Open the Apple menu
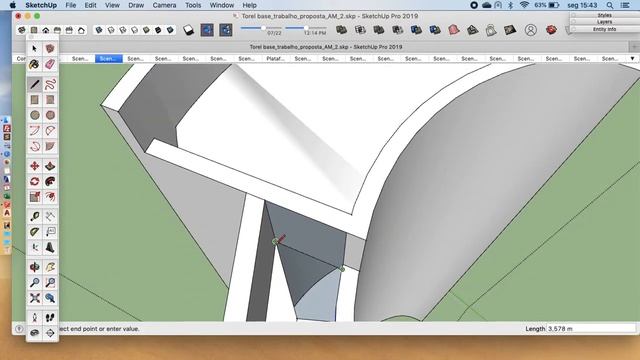Viewport: 640px width, 360px height. point(13,5)
